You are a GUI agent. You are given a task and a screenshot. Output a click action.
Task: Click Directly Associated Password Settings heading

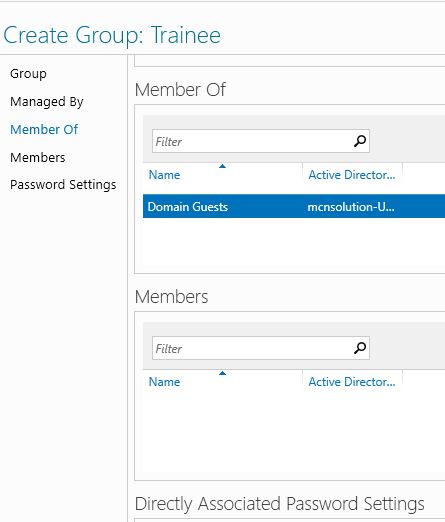coord(280,504)
